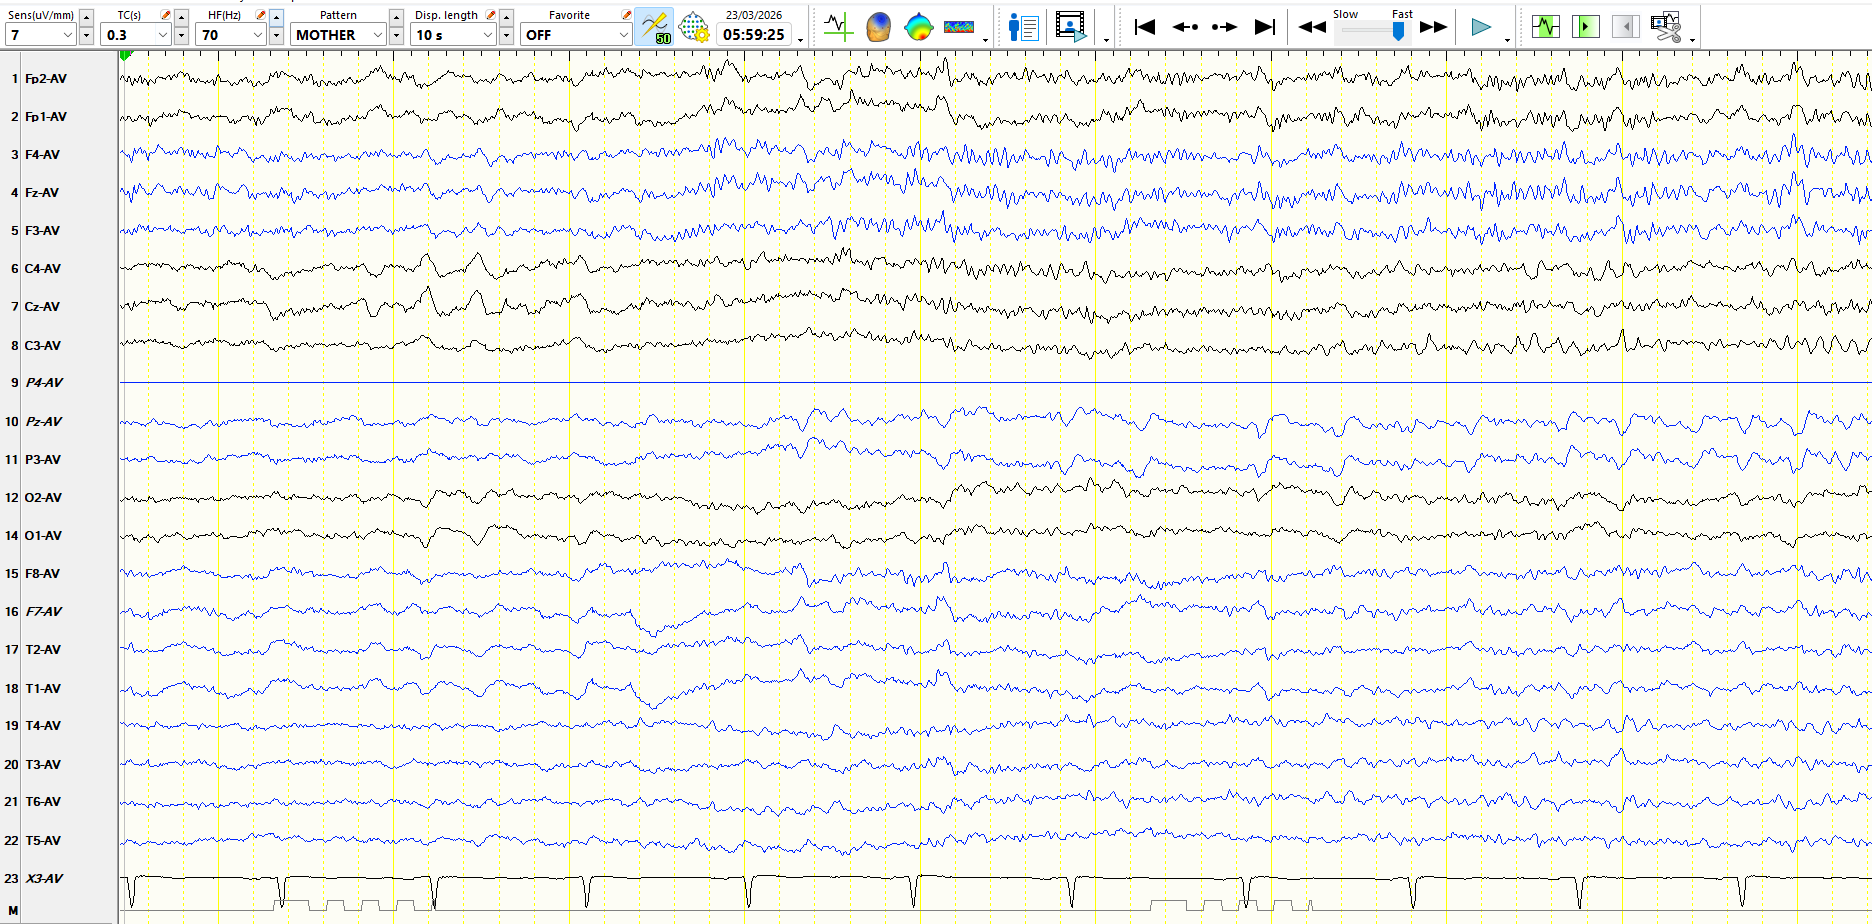Step display length down
The image size is (1872, 924).
[x=507, y=36]
